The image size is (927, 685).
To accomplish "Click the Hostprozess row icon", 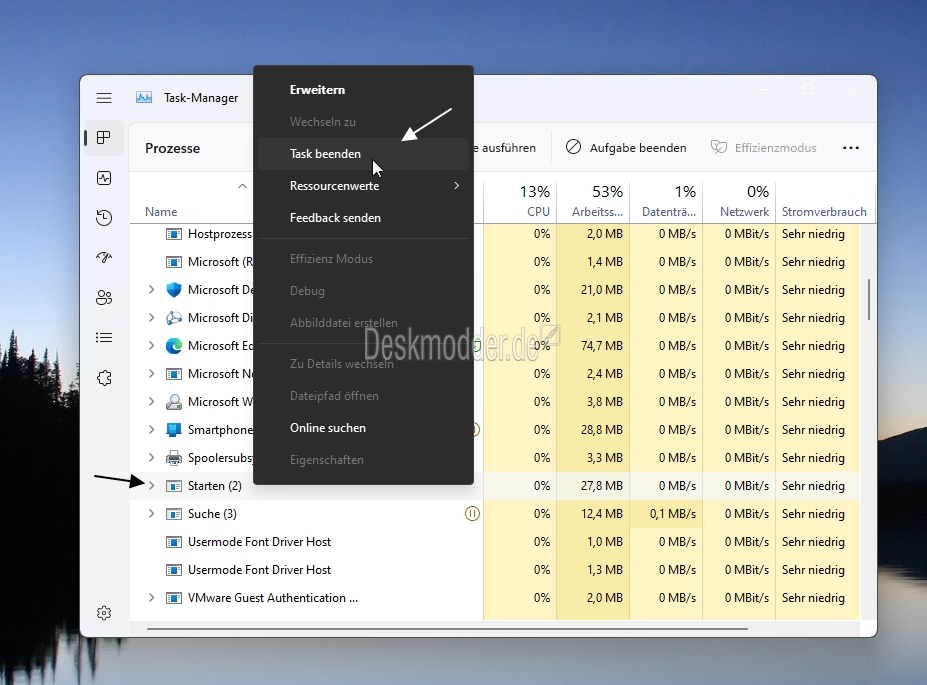I will [174, 234].
